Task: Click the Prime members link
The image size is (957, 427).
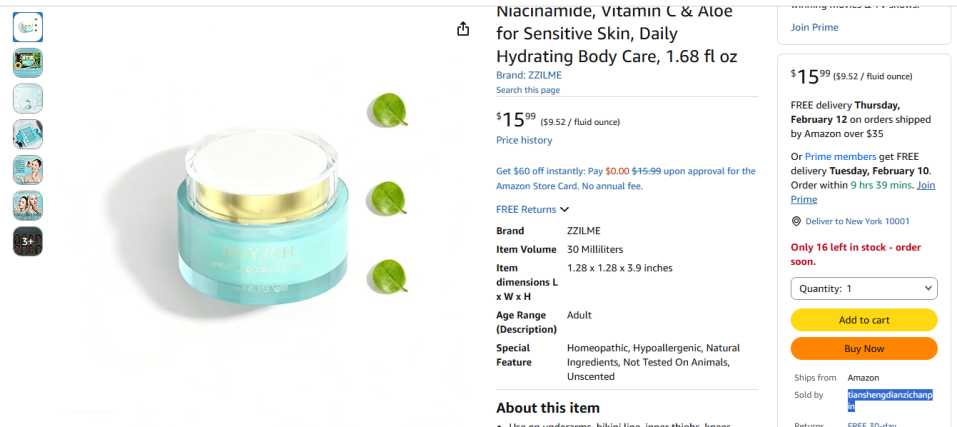Action: (x=840, y=157)
